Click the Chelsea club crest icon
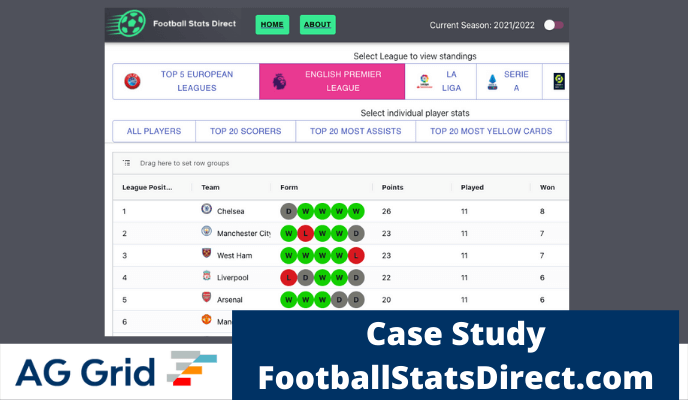Screen dimensions: 688x400 point(207,211)
